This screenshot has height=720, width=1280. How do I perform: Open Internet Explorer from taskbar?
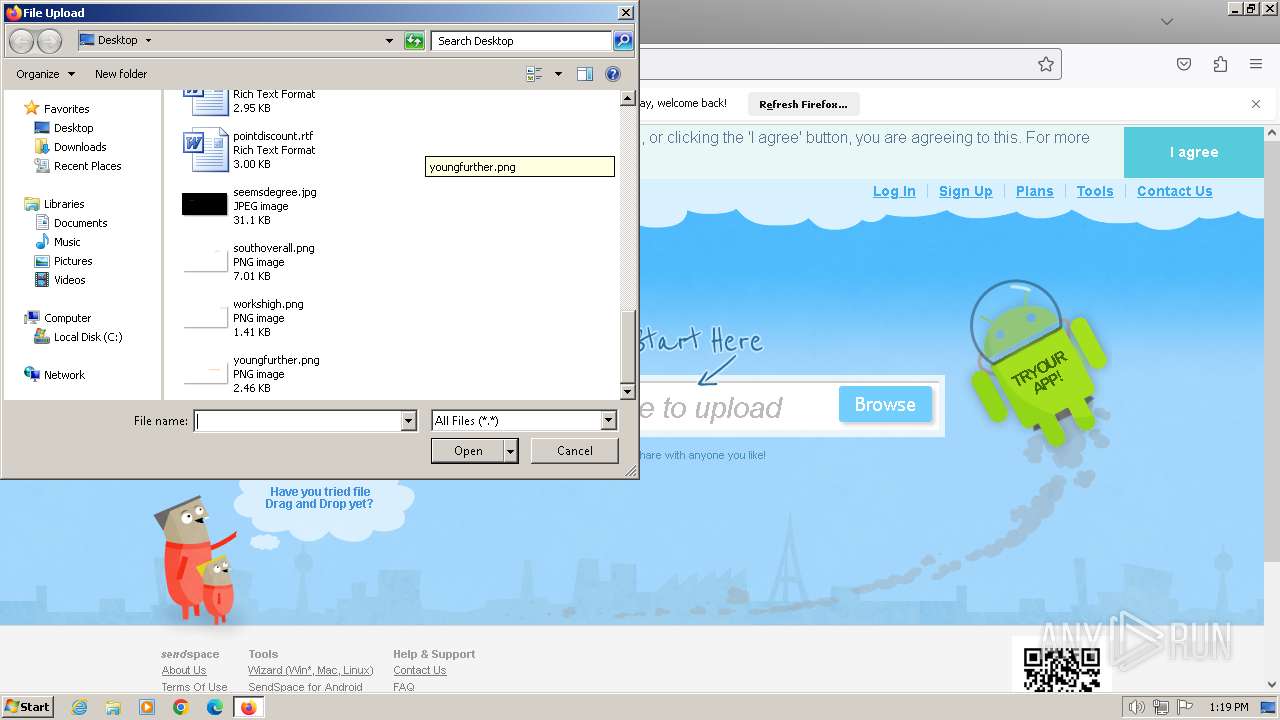tap(79, 707)
